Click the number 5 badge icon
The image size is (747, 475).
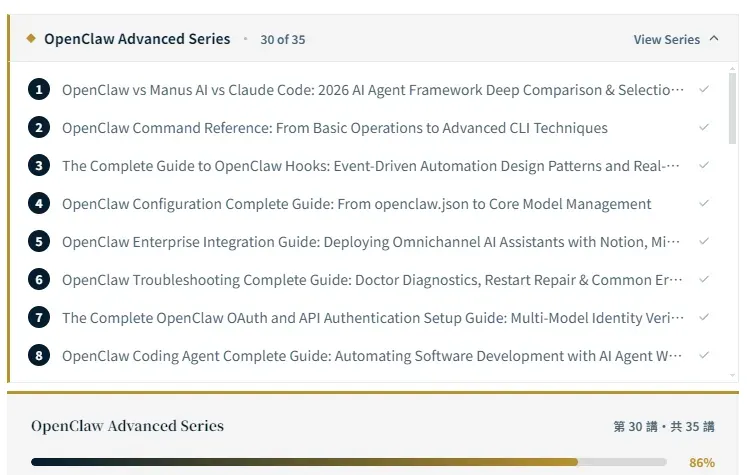tap(39, 241)
